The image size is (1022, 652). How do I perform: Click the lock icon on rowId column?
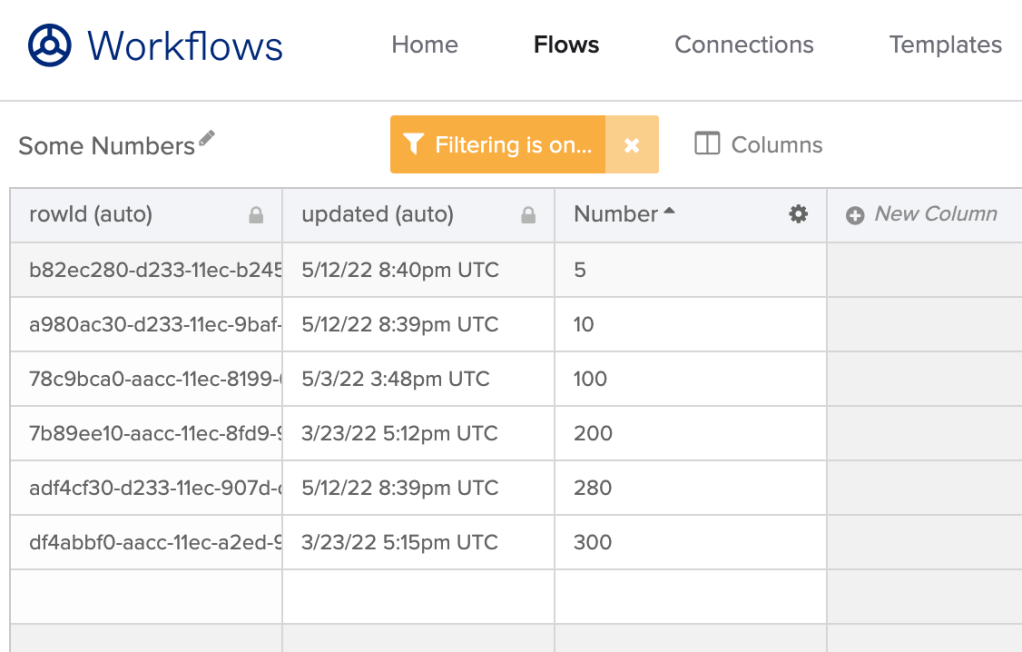click(x=256, y=215)
